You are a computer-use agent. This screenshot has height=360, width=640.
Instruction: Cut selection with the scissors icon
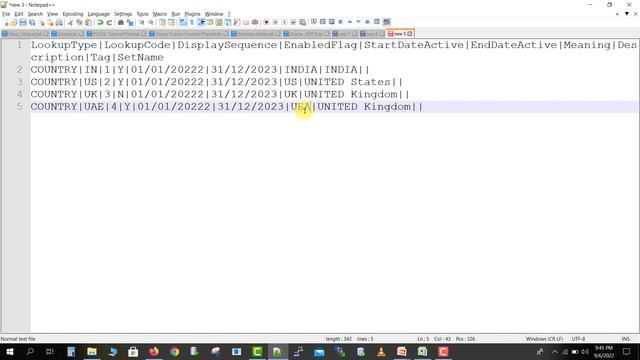70,22
